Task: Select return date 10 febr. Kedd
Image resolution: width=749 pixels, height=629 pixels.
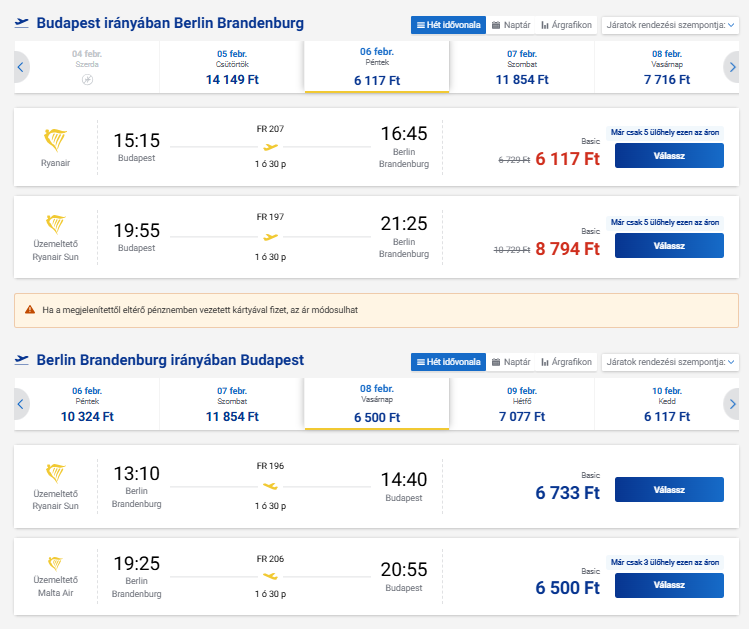Action: coord(667,404)
